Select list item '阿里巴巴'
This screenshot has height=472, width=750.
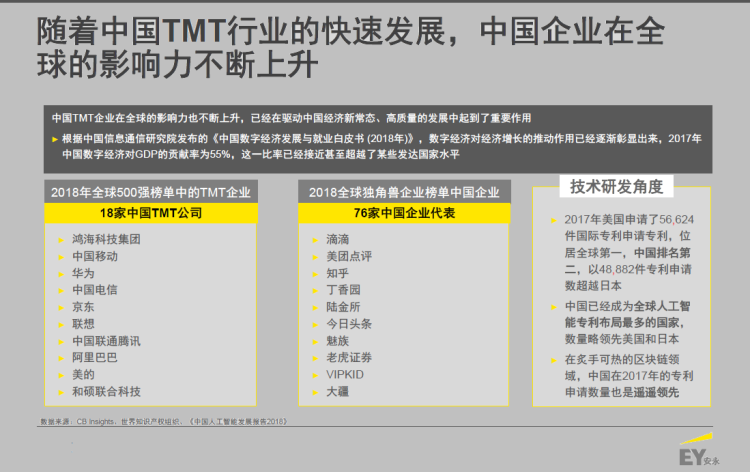[x=95, y=358]
